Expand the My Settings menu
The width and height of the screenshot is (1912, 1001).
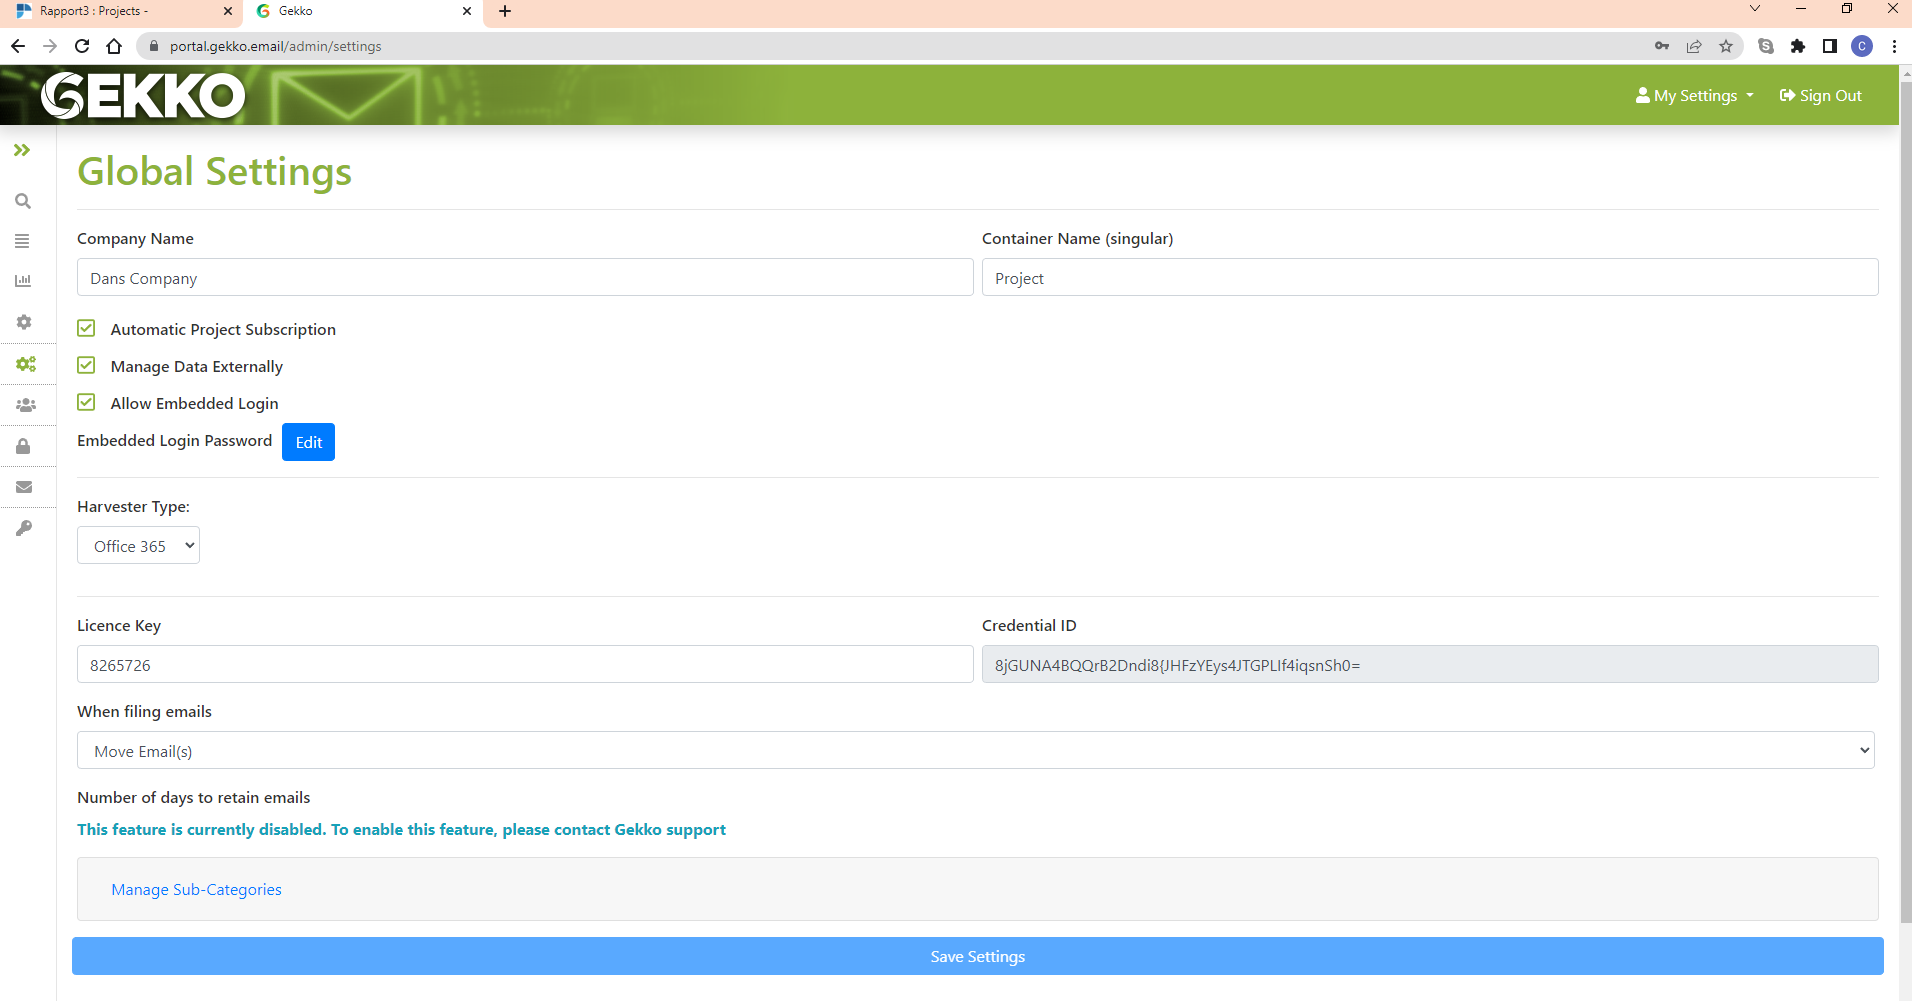pyautogui.click(x=1693, y=95)
